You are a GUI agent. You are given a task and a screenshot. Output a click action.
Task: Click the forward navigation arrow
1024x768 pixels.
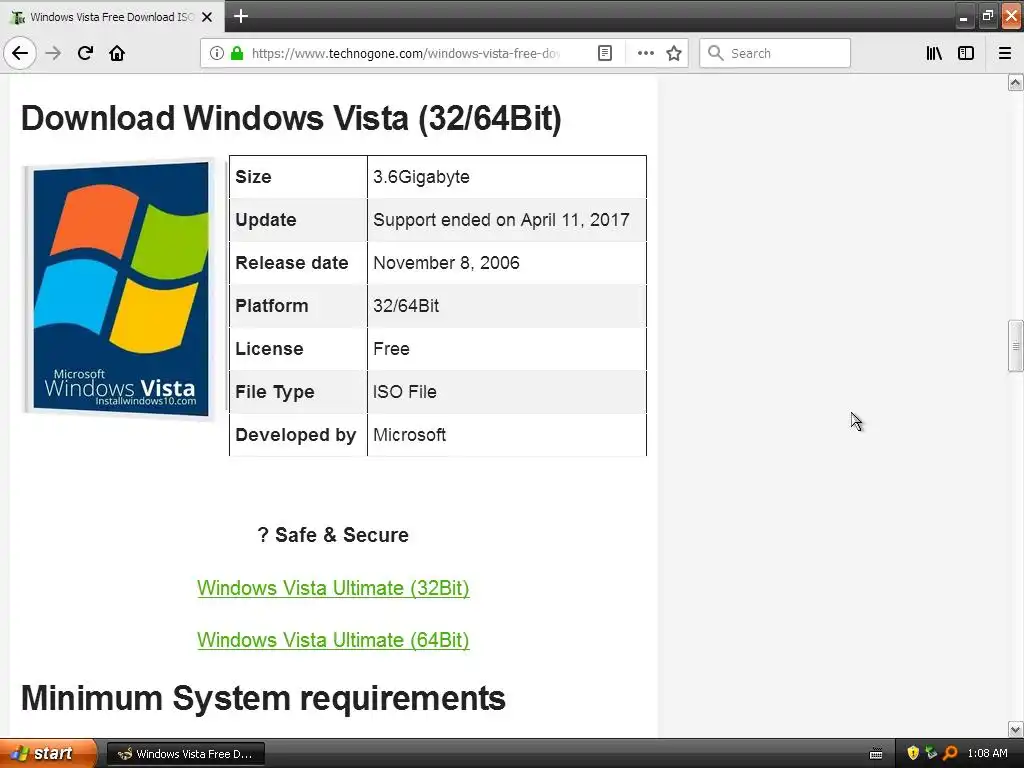pyautogui.click(x=54, y=53)
